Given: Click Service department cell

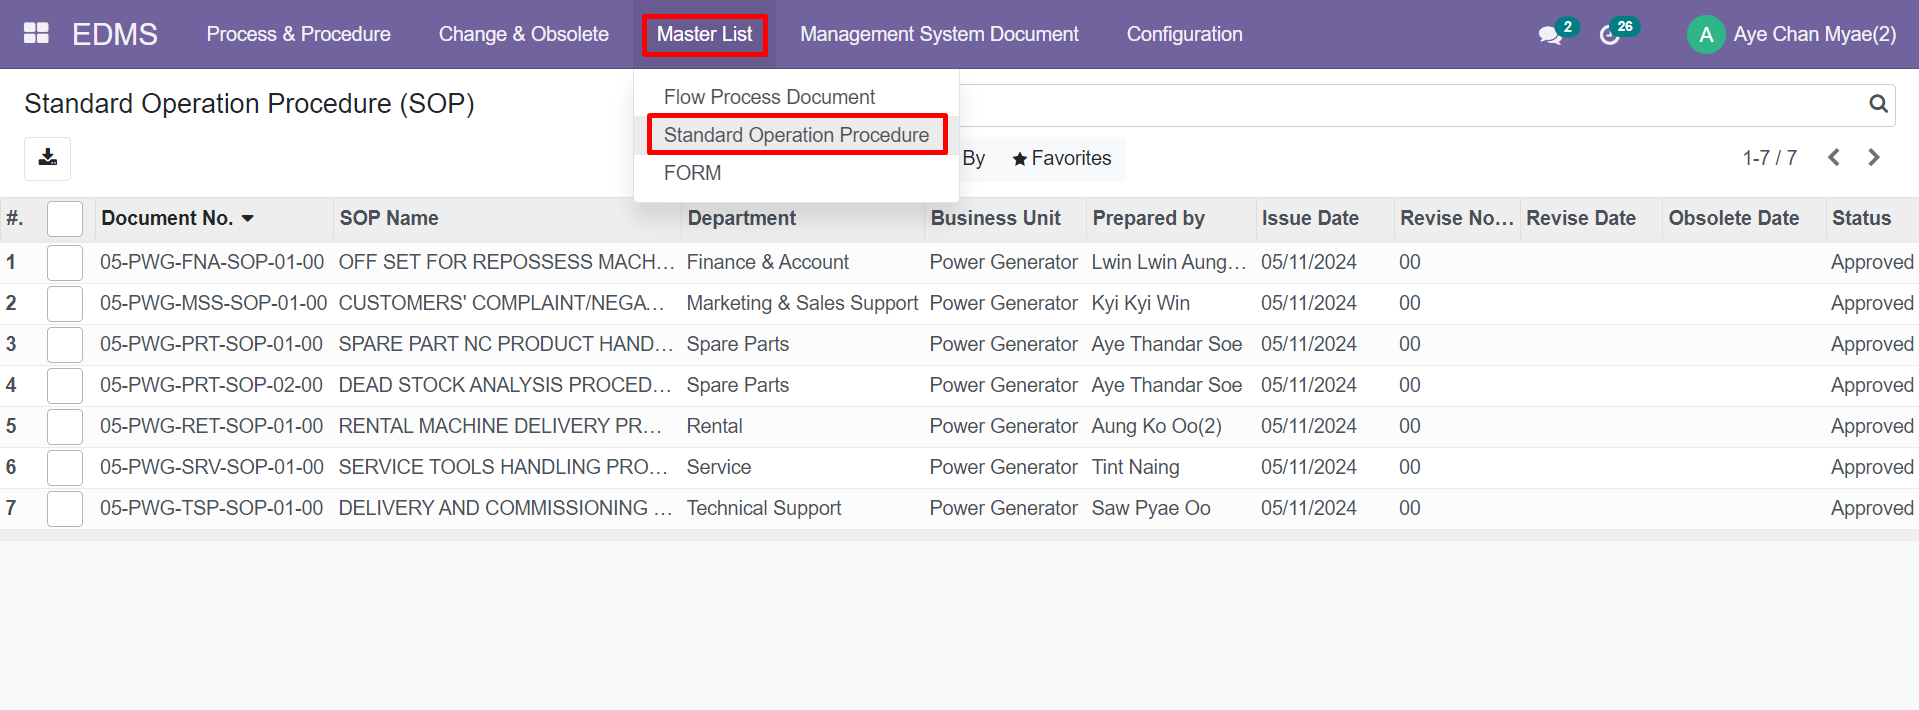Looking at the screenshot, I should click(x=718, y=467).
